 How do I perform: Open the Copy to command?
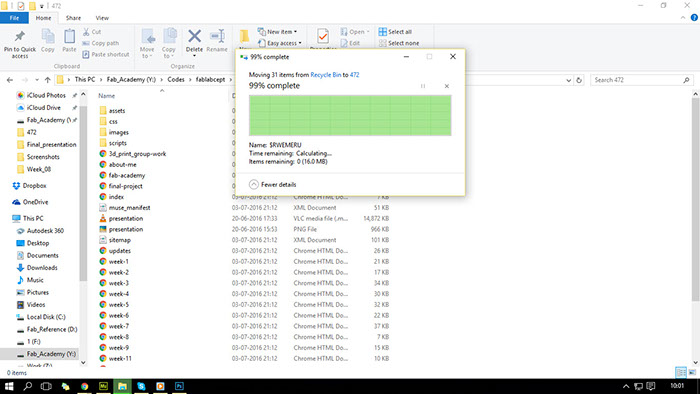pos(169,43)
